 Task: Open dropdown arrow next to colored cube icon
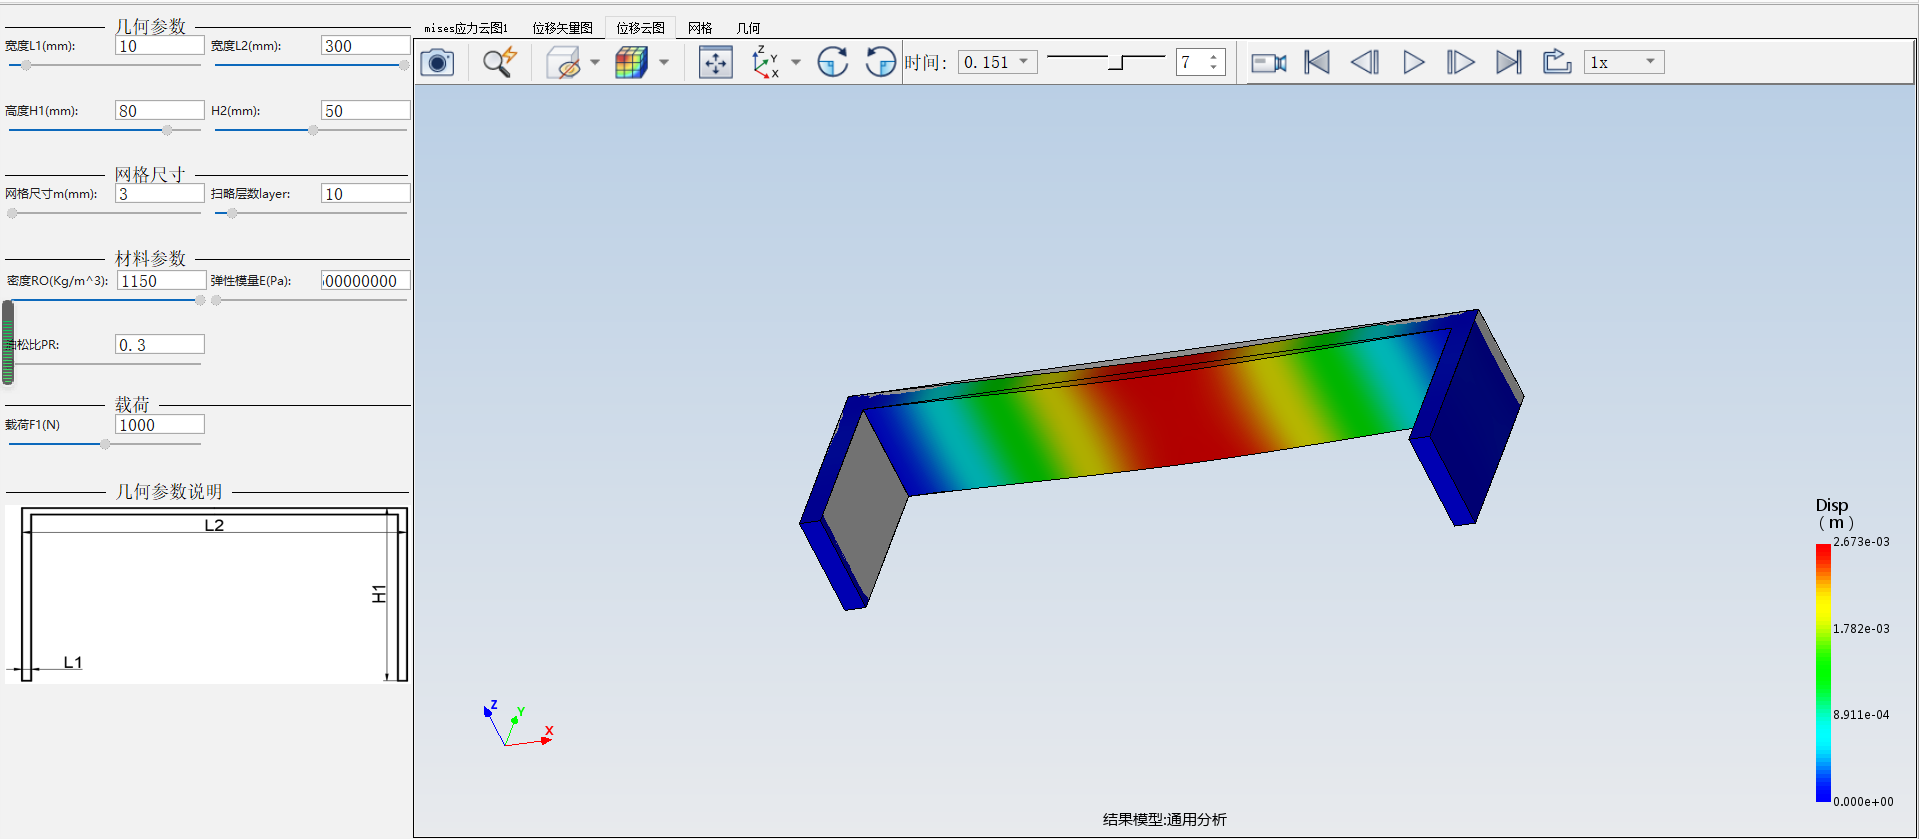pyautogui.click(x=663, y=62)
